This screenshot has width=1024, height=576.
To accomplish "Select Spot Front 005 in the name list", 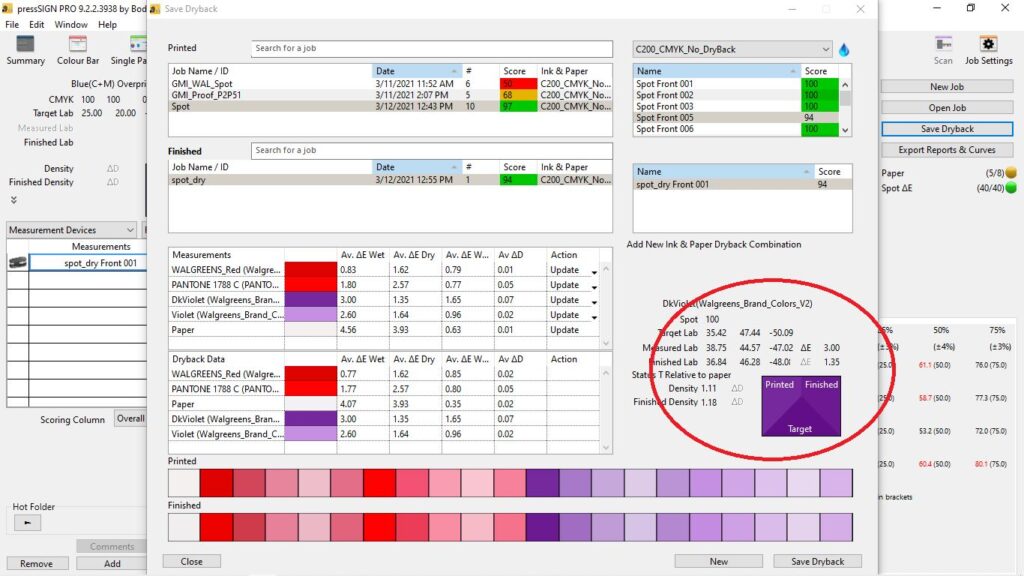I will click(x=736, y=118).
